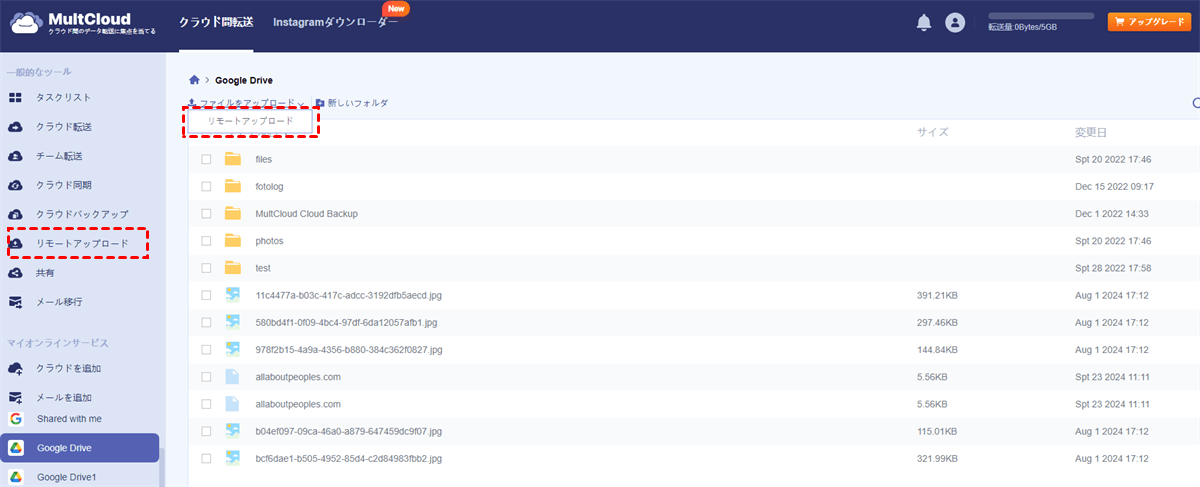Click the 転送量:0Bytes/5GB text
Image resolution: width=1200 pixels, height=487 pixels.
tap(1022, 27)
